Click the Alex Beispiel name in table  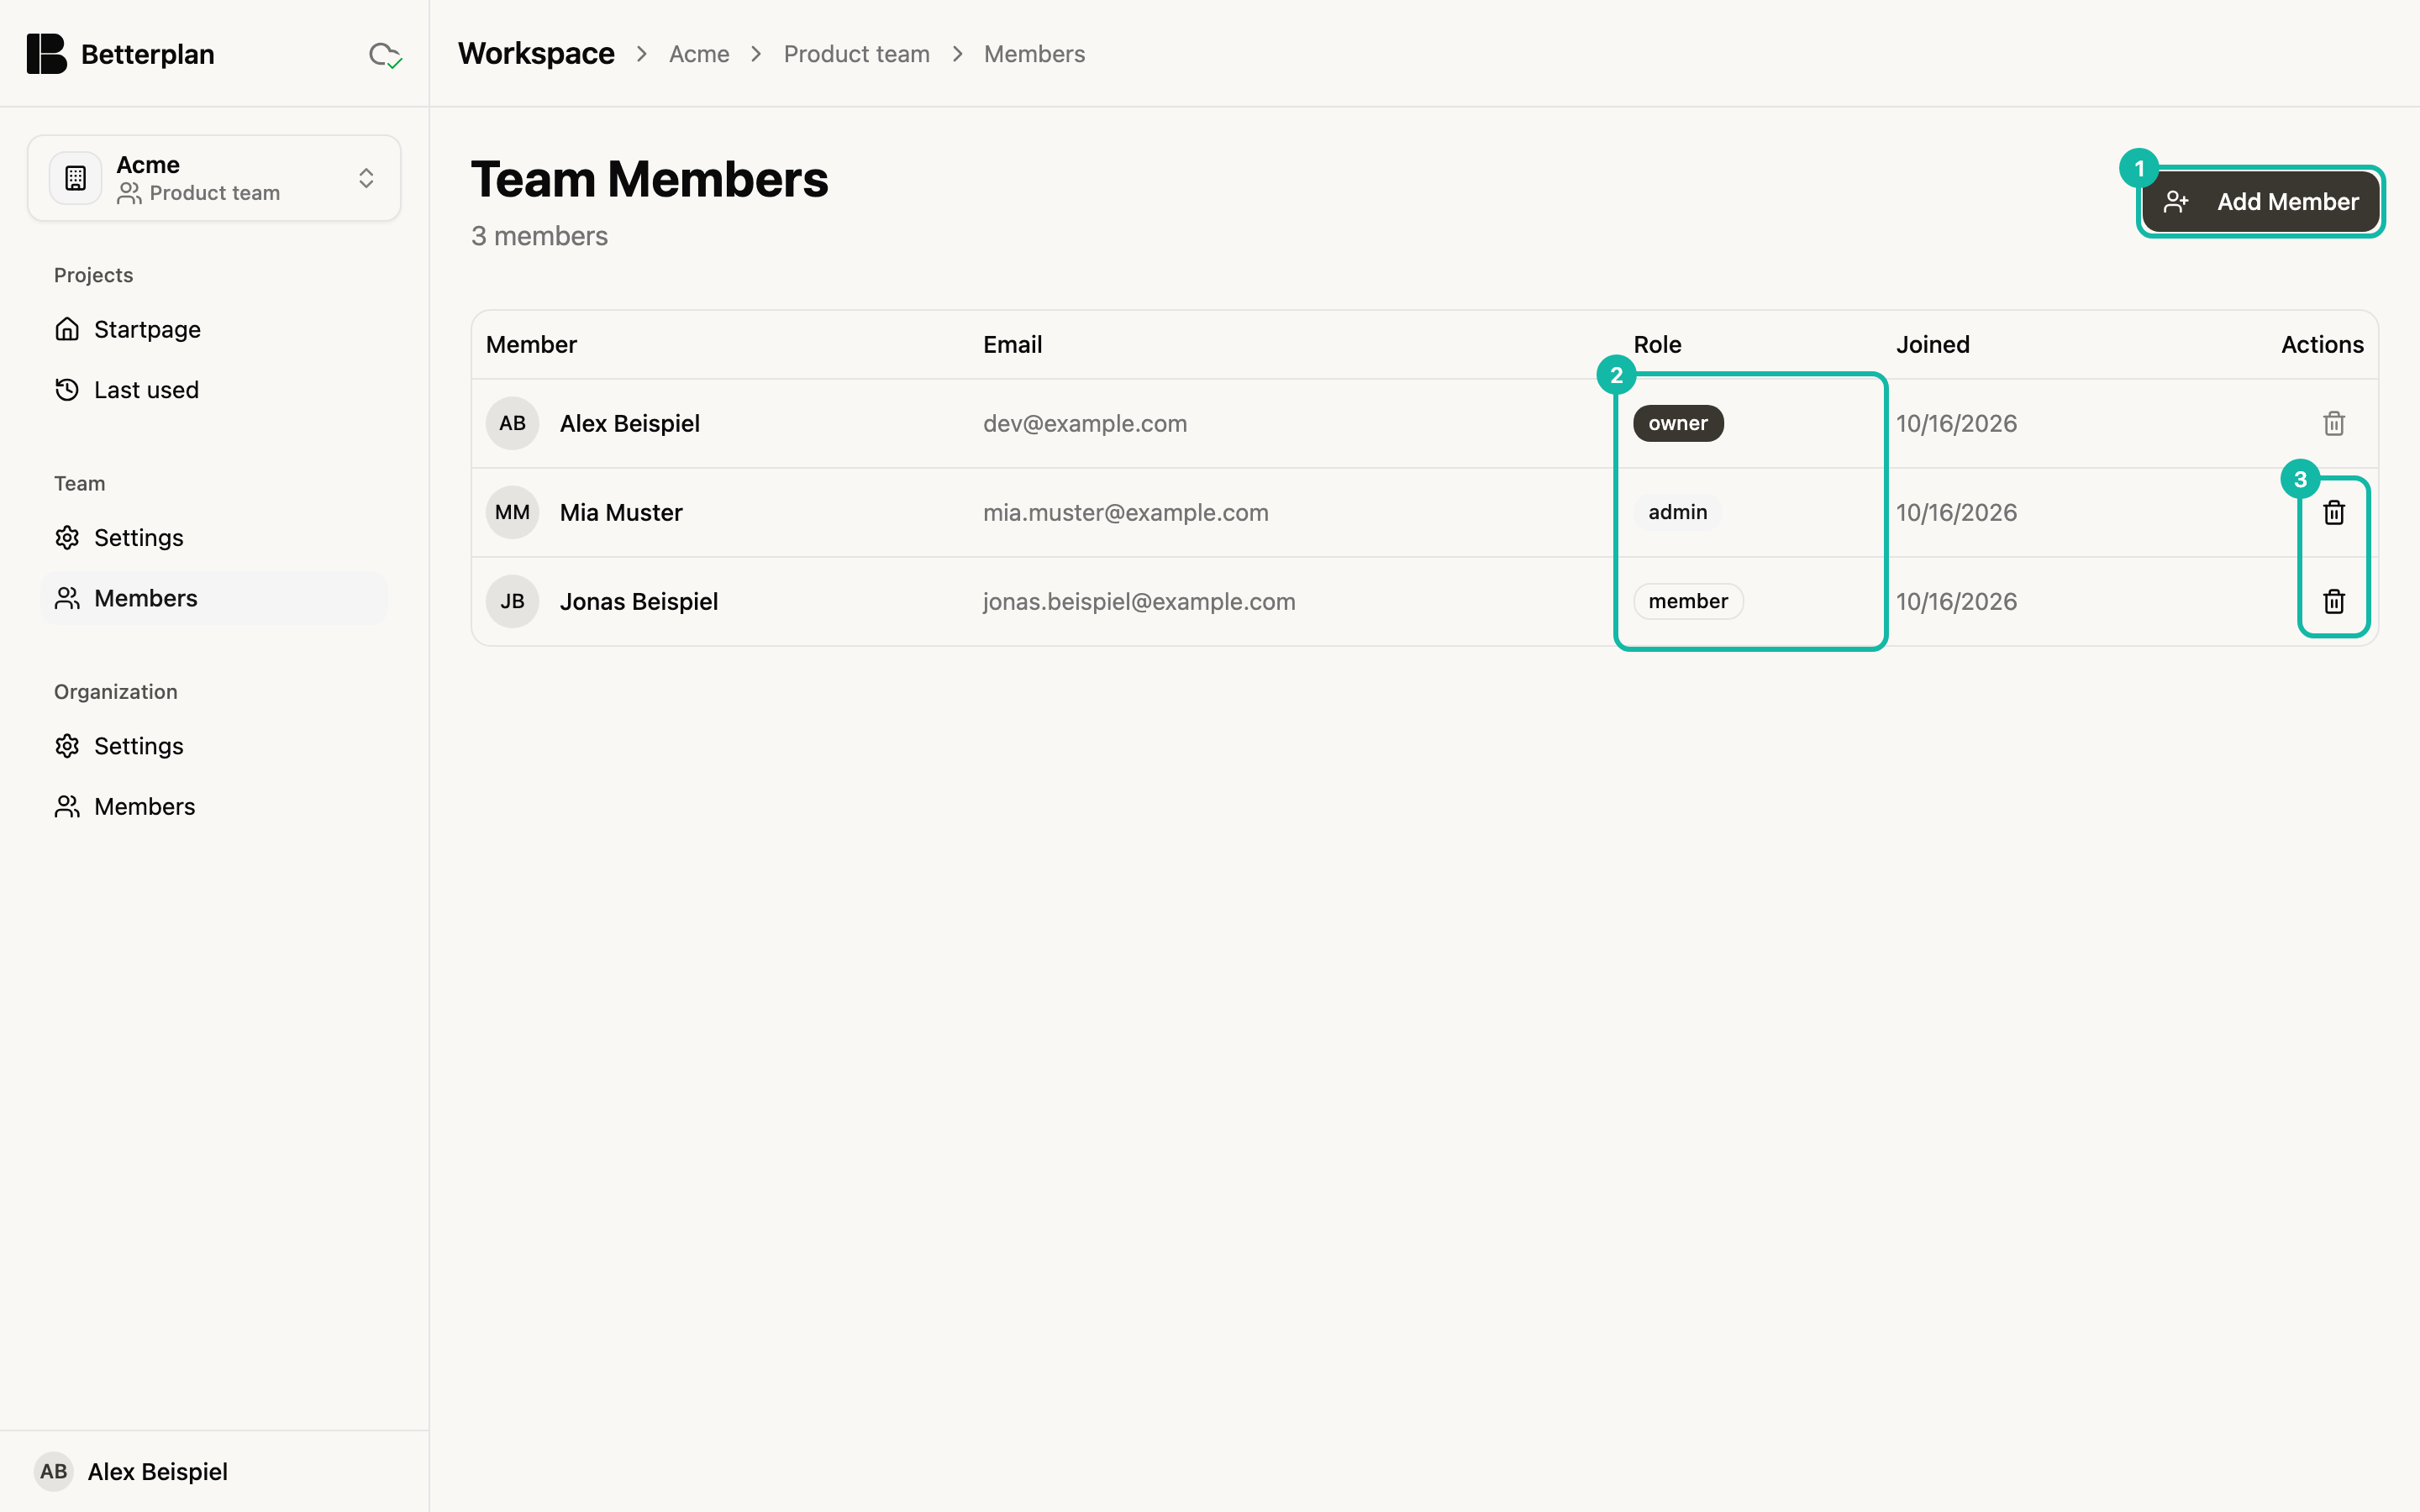coord(630,423)
